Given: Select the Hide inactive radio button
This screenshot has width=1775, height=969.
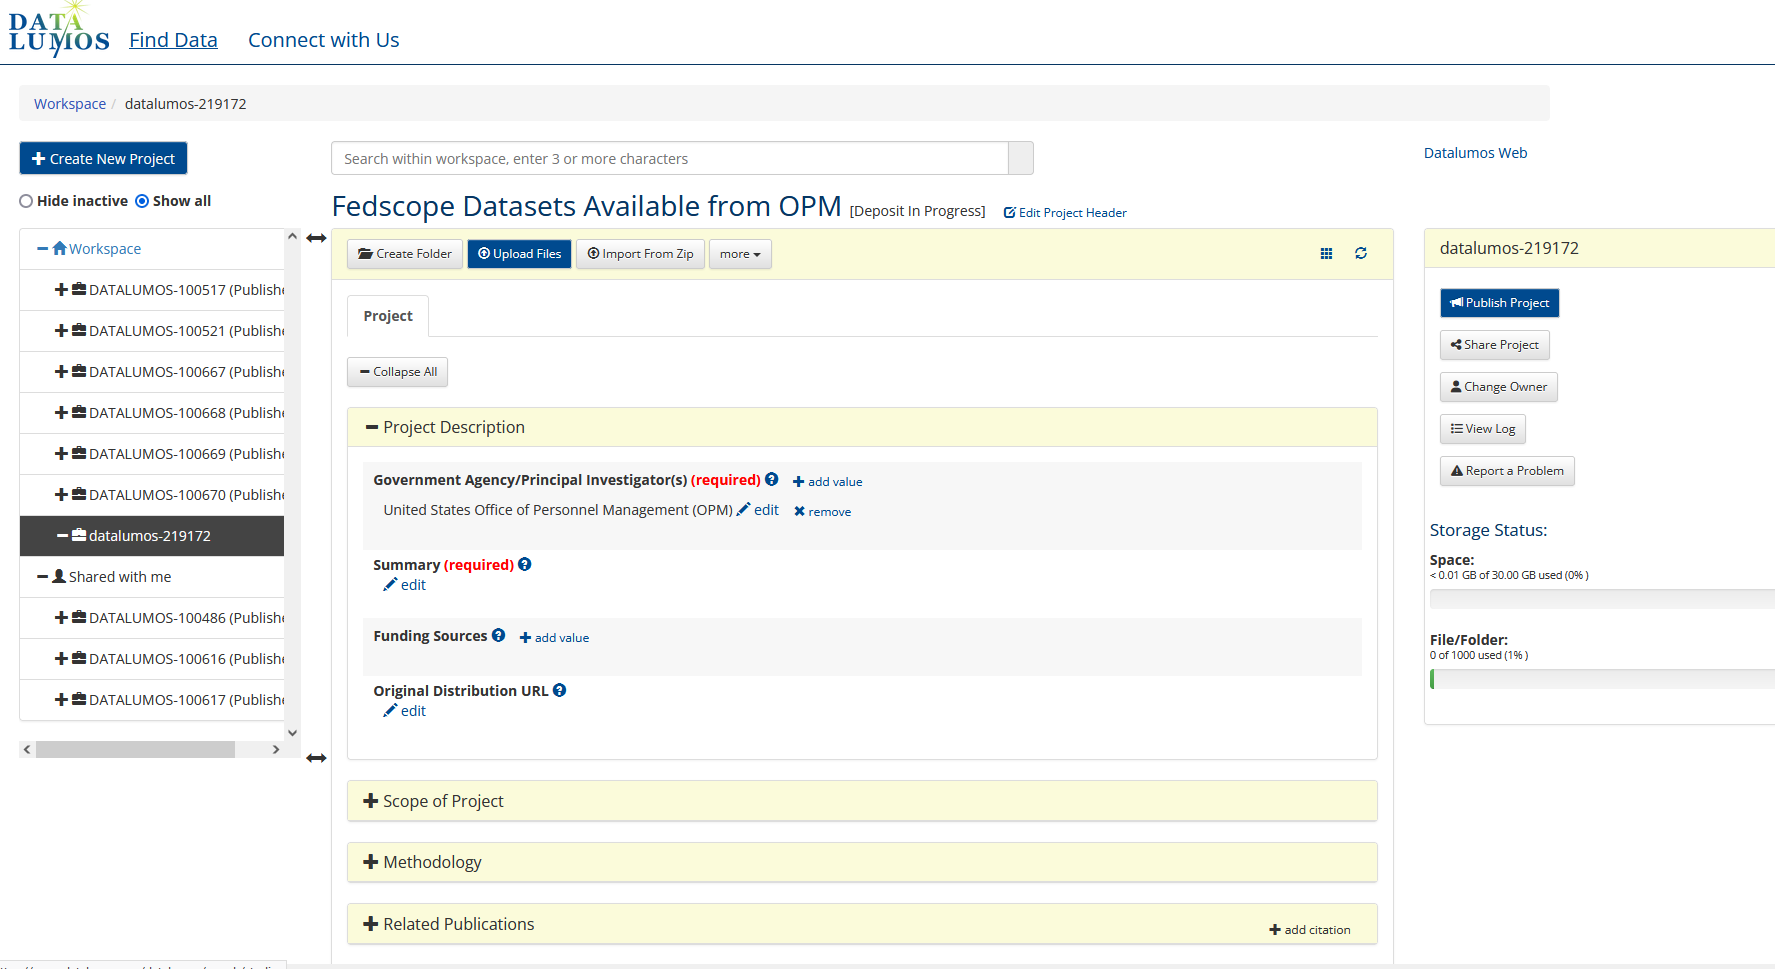Looking at the screenshot, I should pyautogui.click(x=26, y=201).
